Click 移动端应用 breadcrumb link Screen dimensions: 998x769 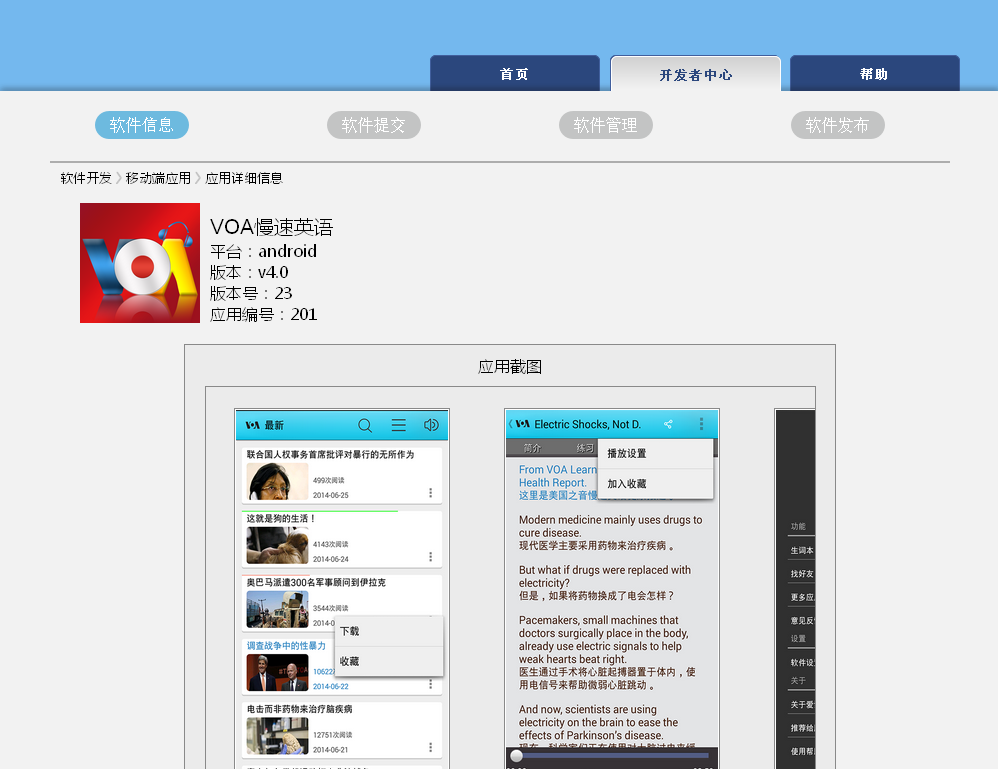[158, 178]
